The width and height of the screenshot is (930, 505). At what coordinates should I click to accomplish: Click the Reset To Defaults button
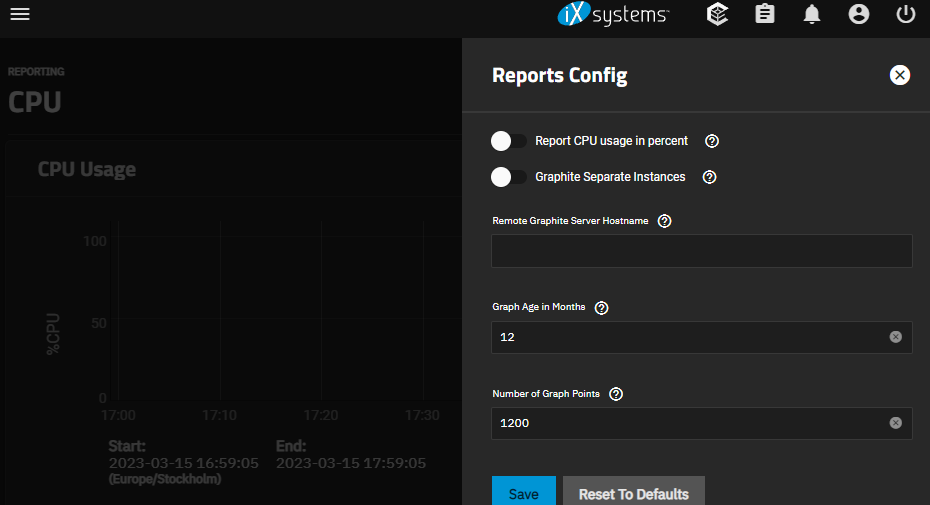pos(633,493)
